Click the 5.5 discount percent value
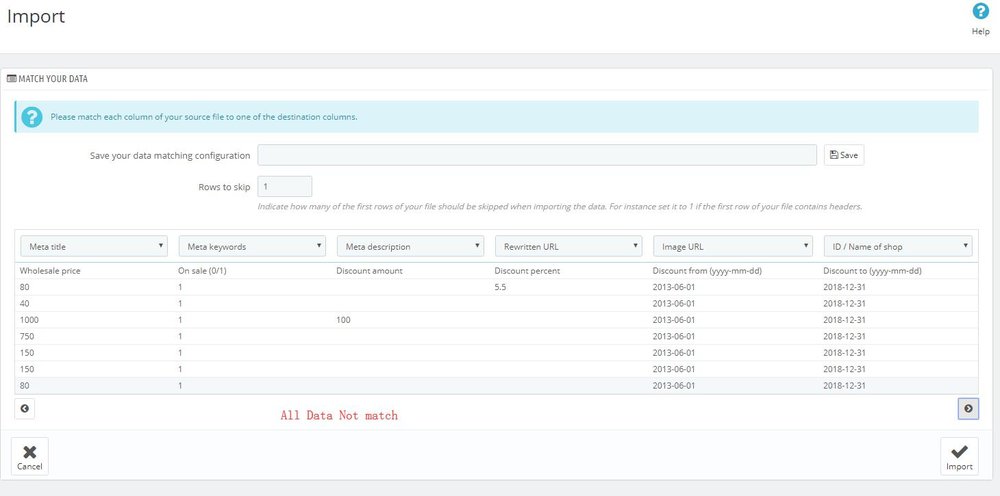 (x=501, y=287)
